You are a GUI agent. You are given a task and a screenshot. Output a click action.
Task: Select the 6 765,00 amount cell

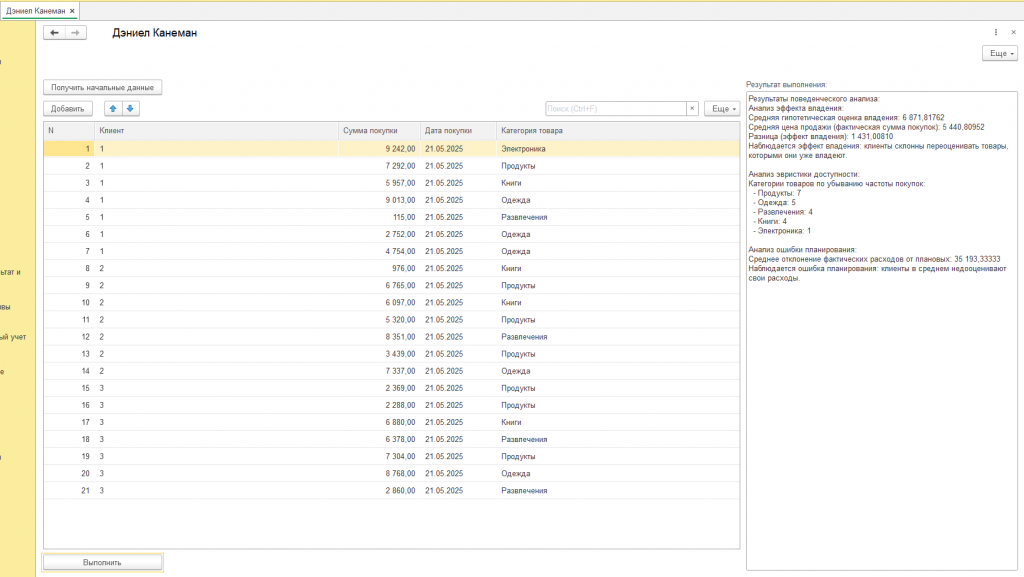379,285
